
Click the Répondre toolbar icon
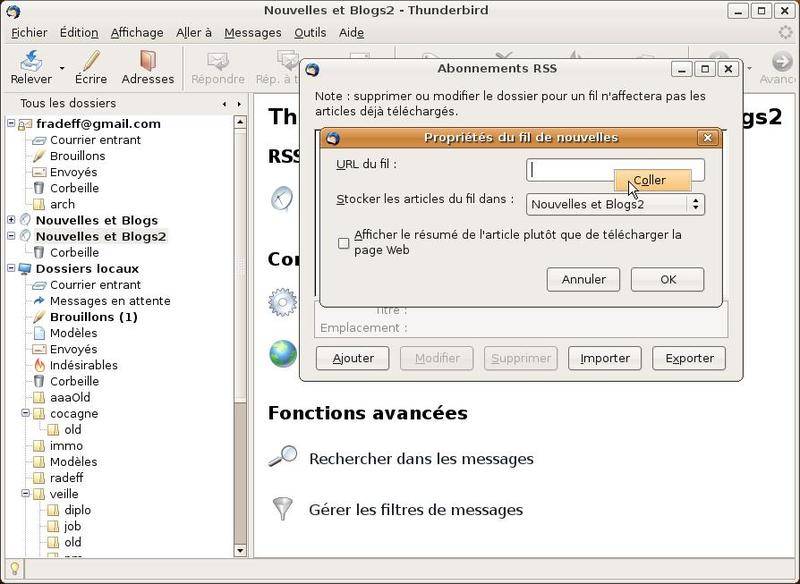218,61
